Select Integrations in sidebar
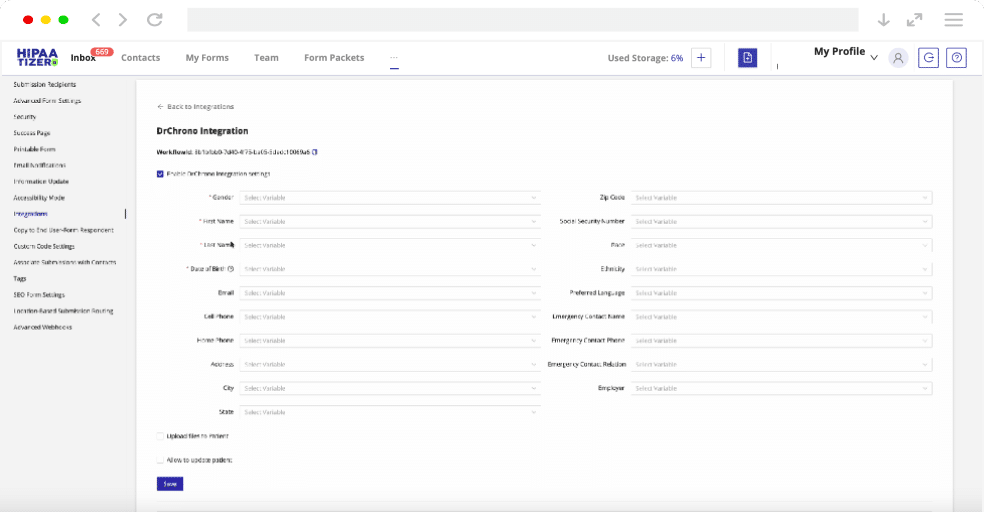 click(30, 214)
